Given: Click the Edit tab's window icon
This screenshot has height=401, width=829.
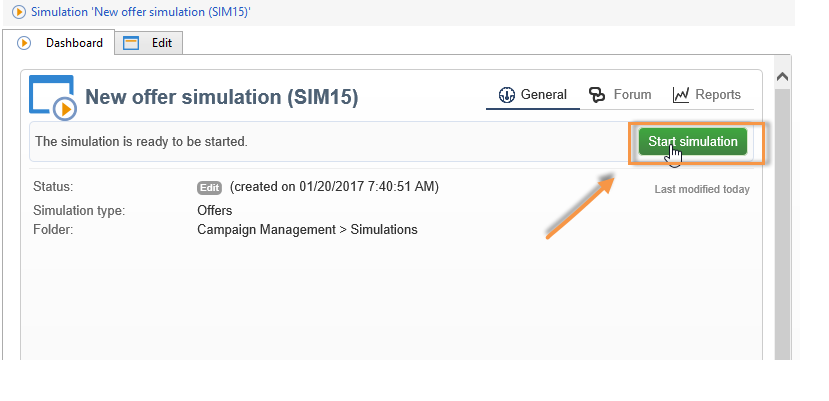Looking at the screenshot, I should click(131, 44).
